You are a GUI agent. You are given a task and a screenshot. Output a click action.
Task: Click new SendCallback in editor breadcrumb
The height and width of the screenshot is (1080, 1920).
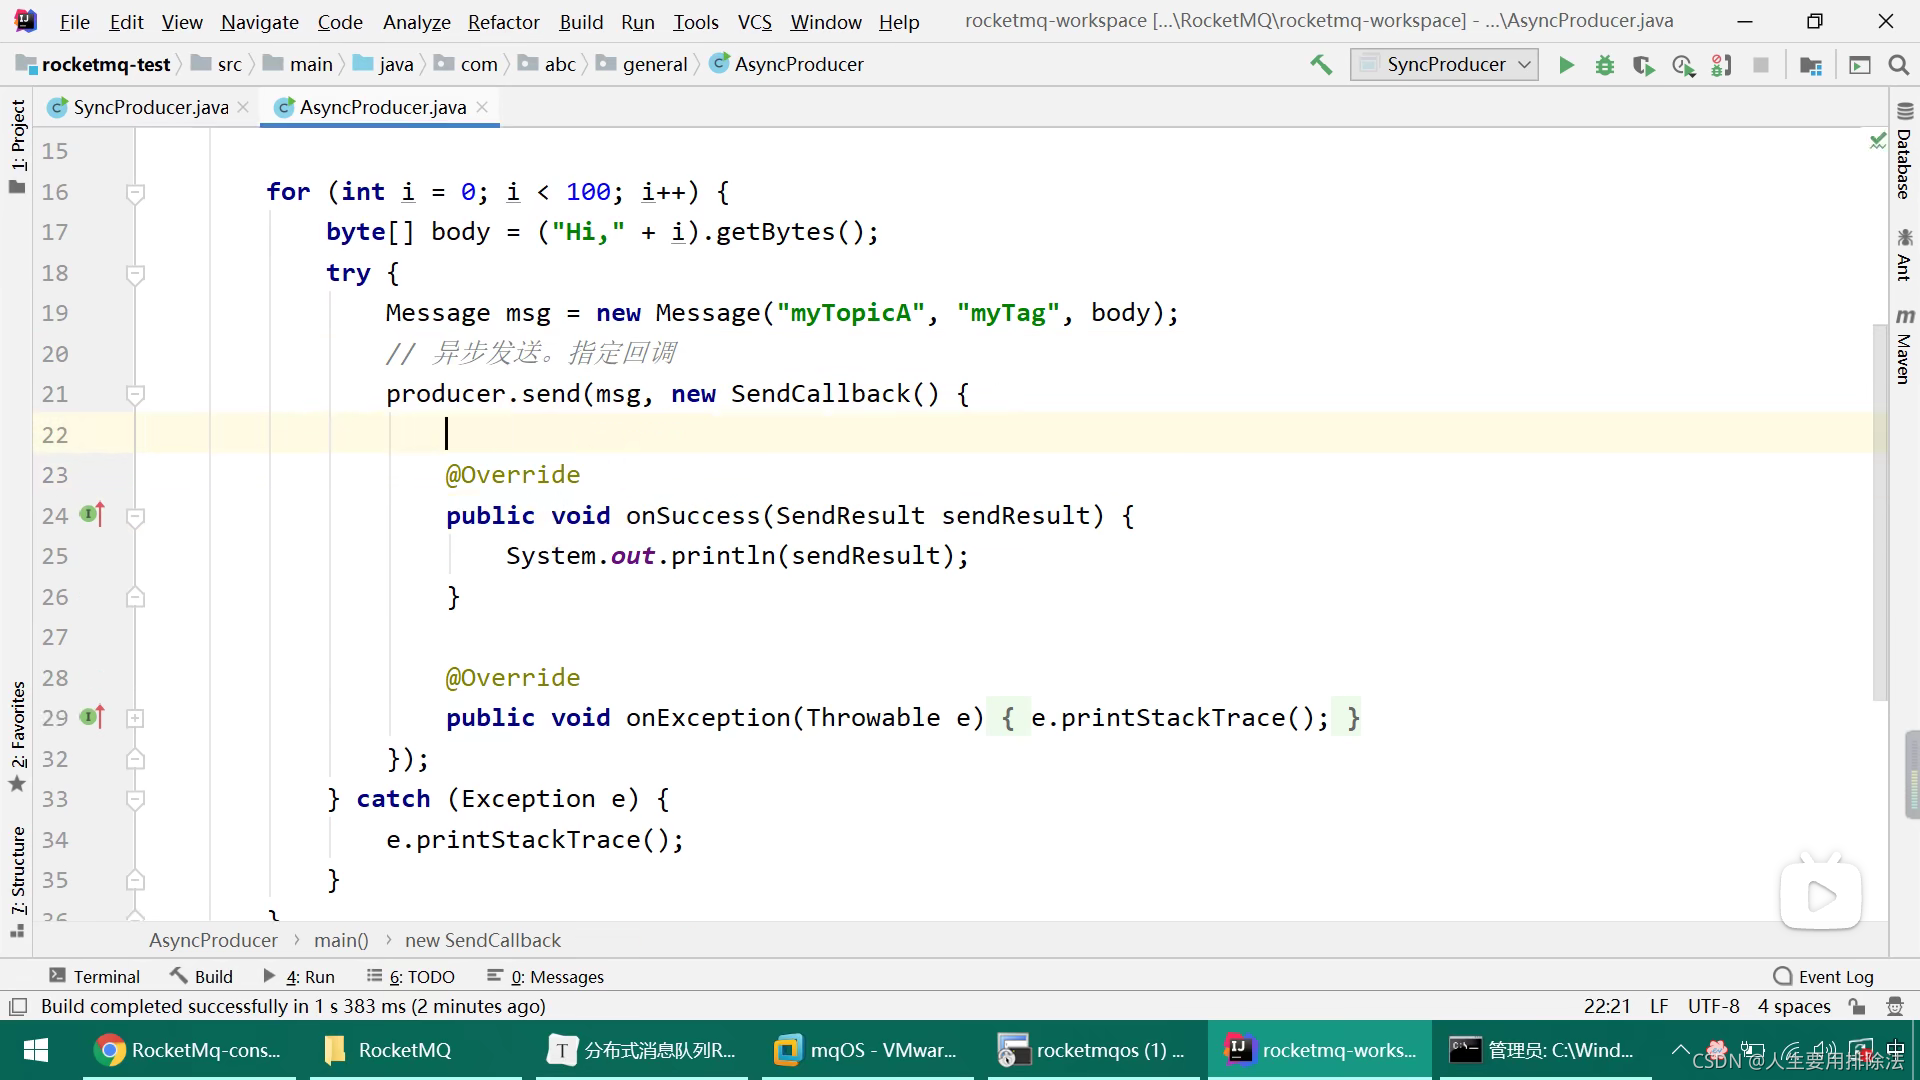pyautogui.click(x=483, y=940)
